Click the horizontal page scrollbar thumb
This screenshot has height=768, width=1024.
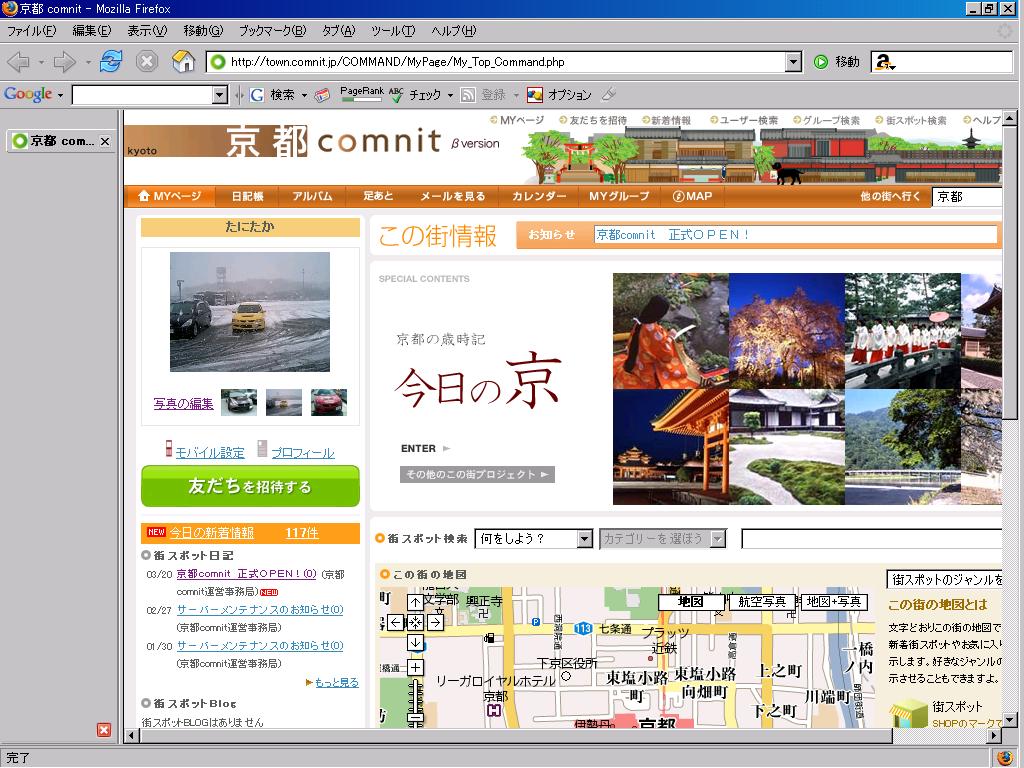[x=517, y=735]
